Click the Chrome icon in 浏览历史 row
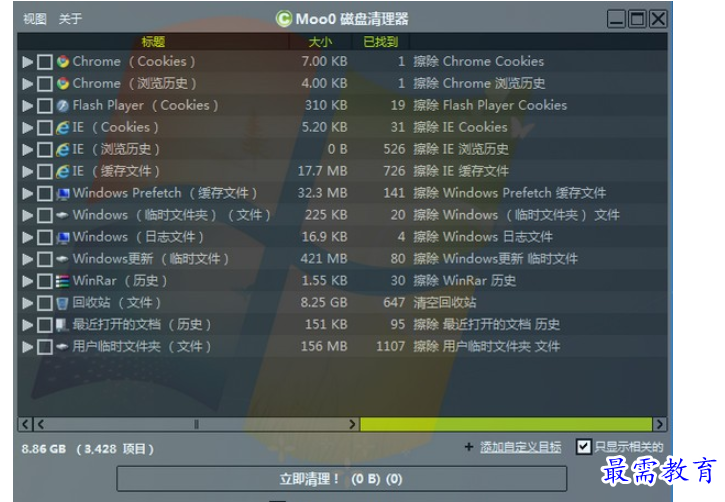 (63, 84)
